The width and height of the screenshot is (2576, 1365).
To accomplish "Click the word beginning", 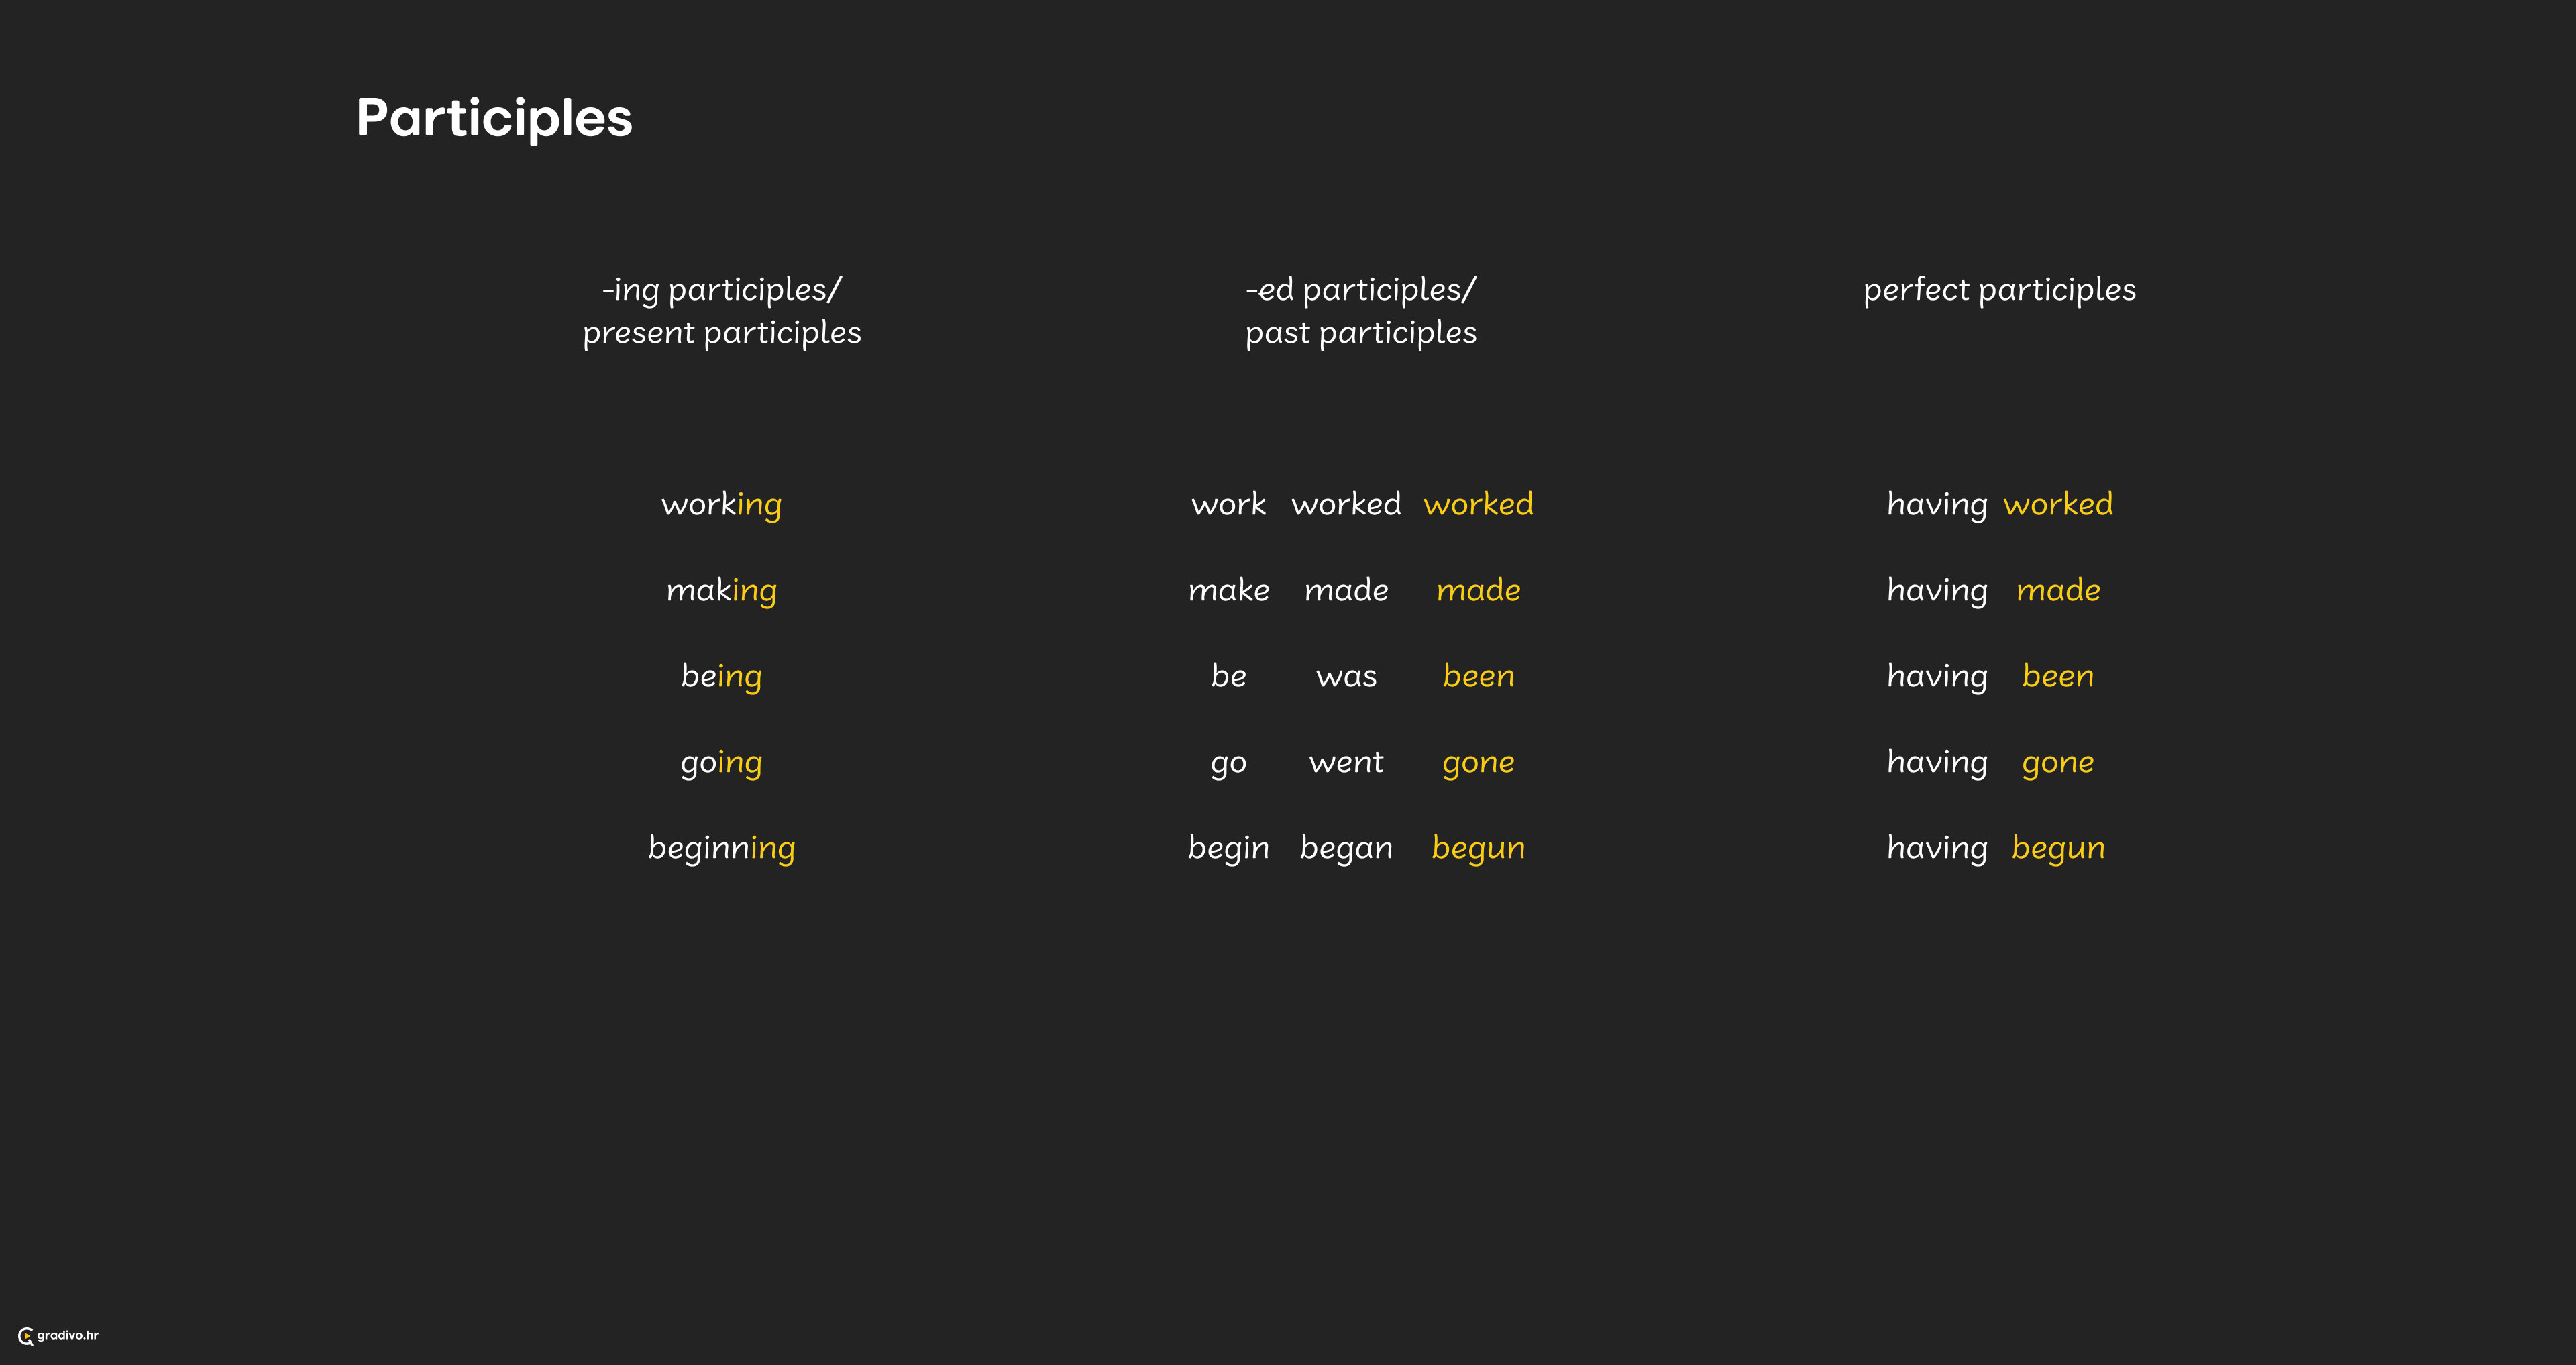I will (722, 849).
